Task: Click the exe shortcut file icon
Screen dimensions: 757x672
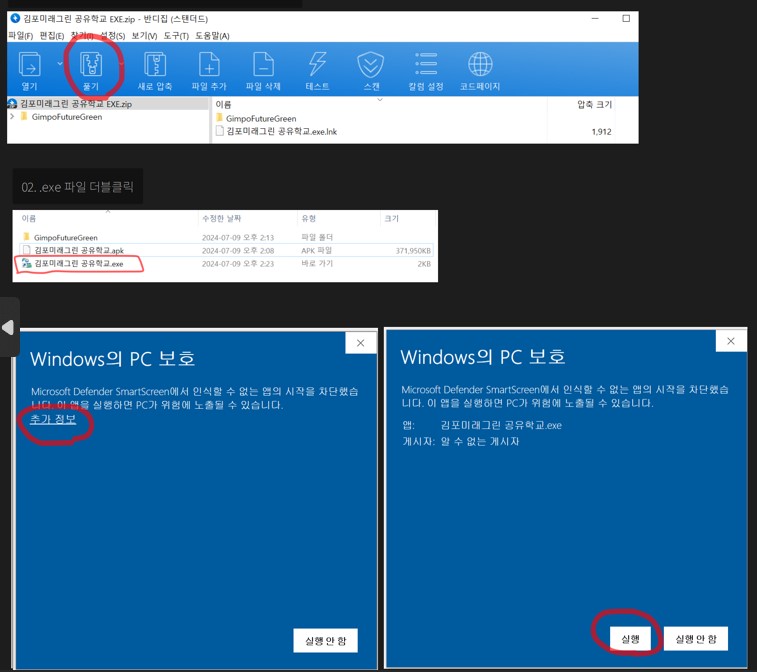Action: (x=27, y=263)
